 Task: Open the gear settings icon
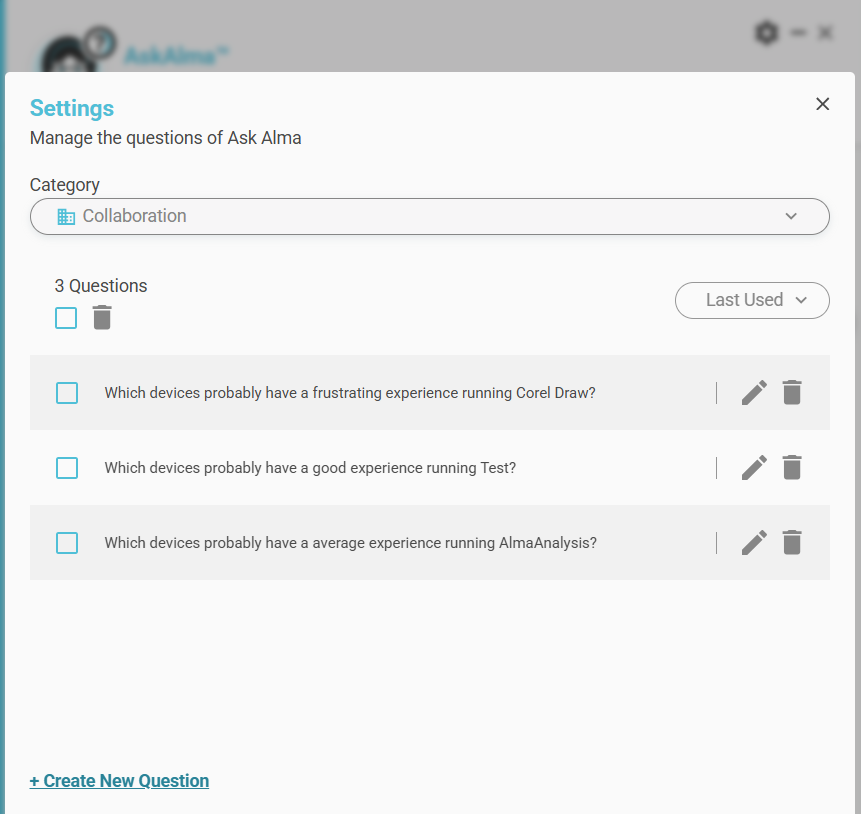pos(766,34)
